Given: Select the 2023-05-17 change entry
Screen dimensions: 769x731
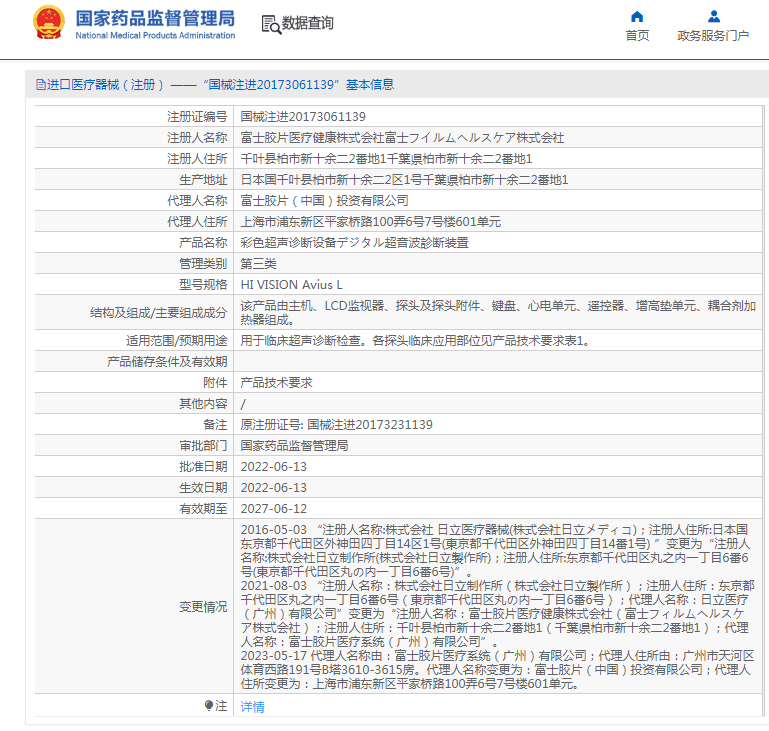Looking at the screenshot, I should point(498,670).
